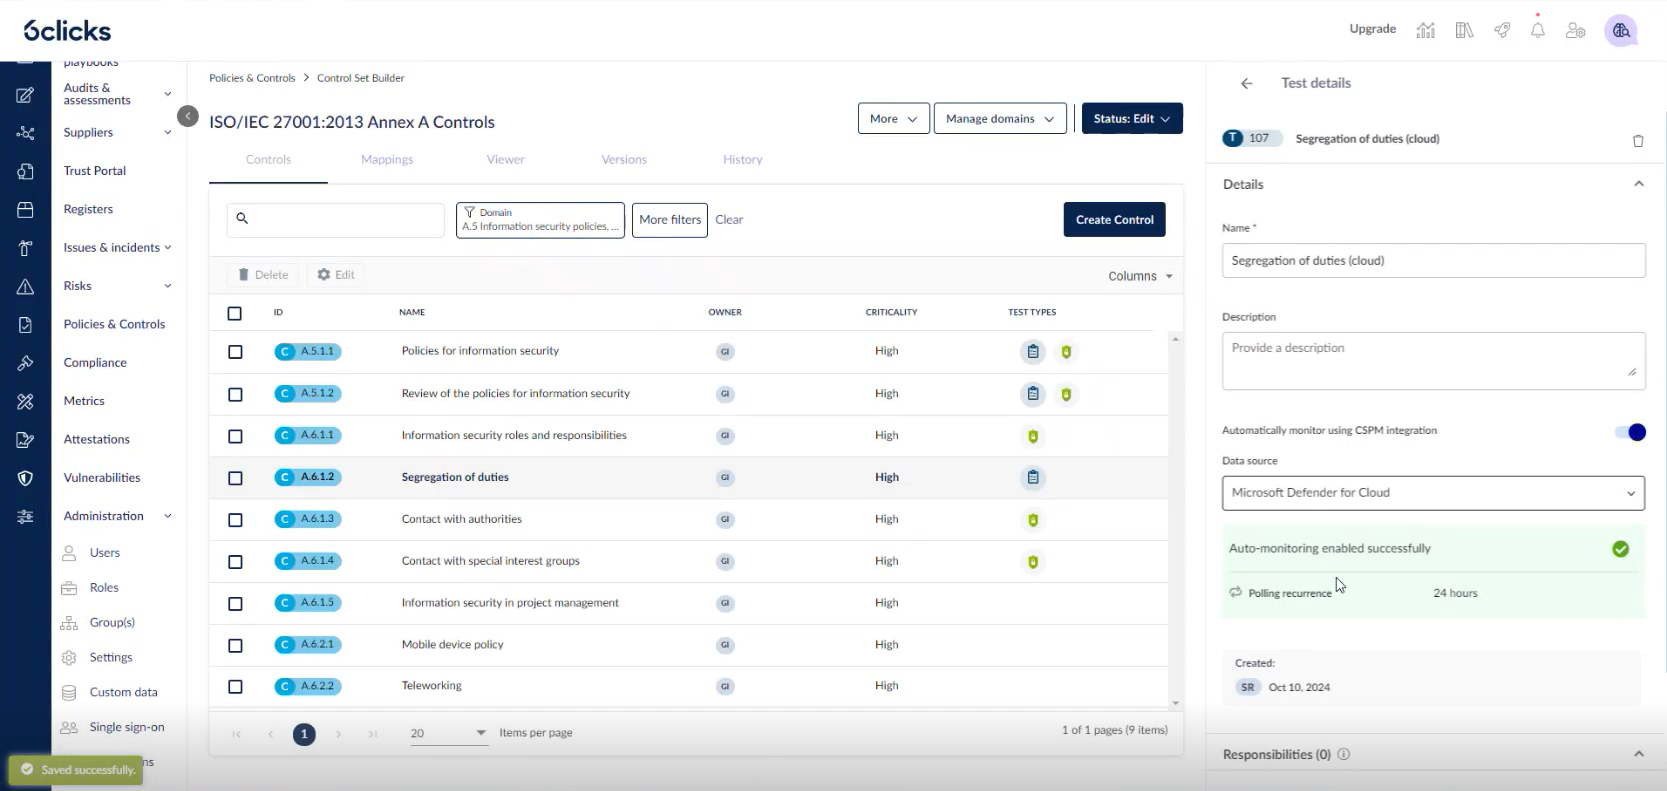Image resolution: width=1667 pixels, height=791 pixels.
Task: Click clipboard test type icon for A.6.1.2
Action: pyautogui.click(x=1032, y=478)
